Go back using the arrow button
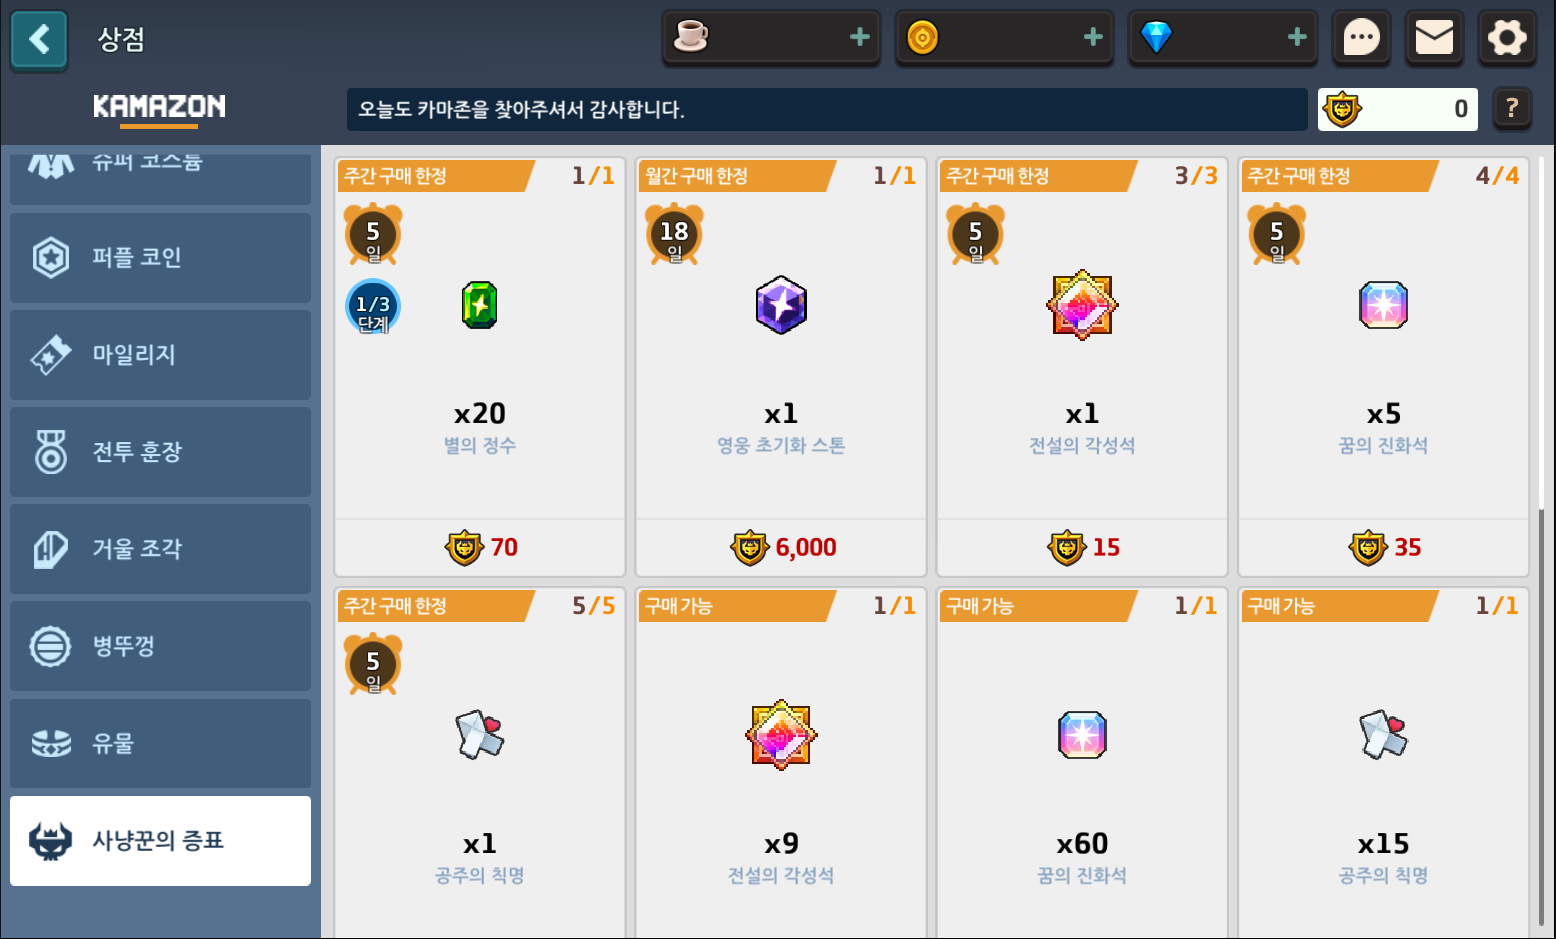This screenshot has height=939, width=1556. coord(39,40)
